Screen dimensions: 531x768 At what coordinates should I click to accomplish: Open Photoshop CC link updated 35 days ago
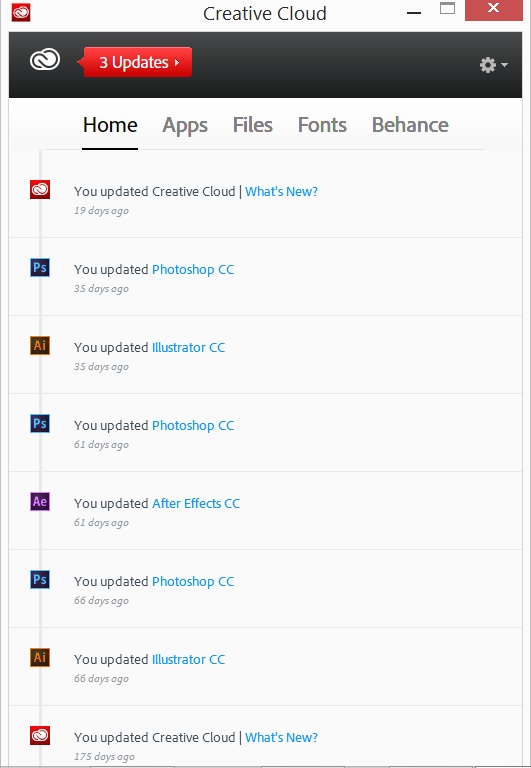(x=193, y=270)
